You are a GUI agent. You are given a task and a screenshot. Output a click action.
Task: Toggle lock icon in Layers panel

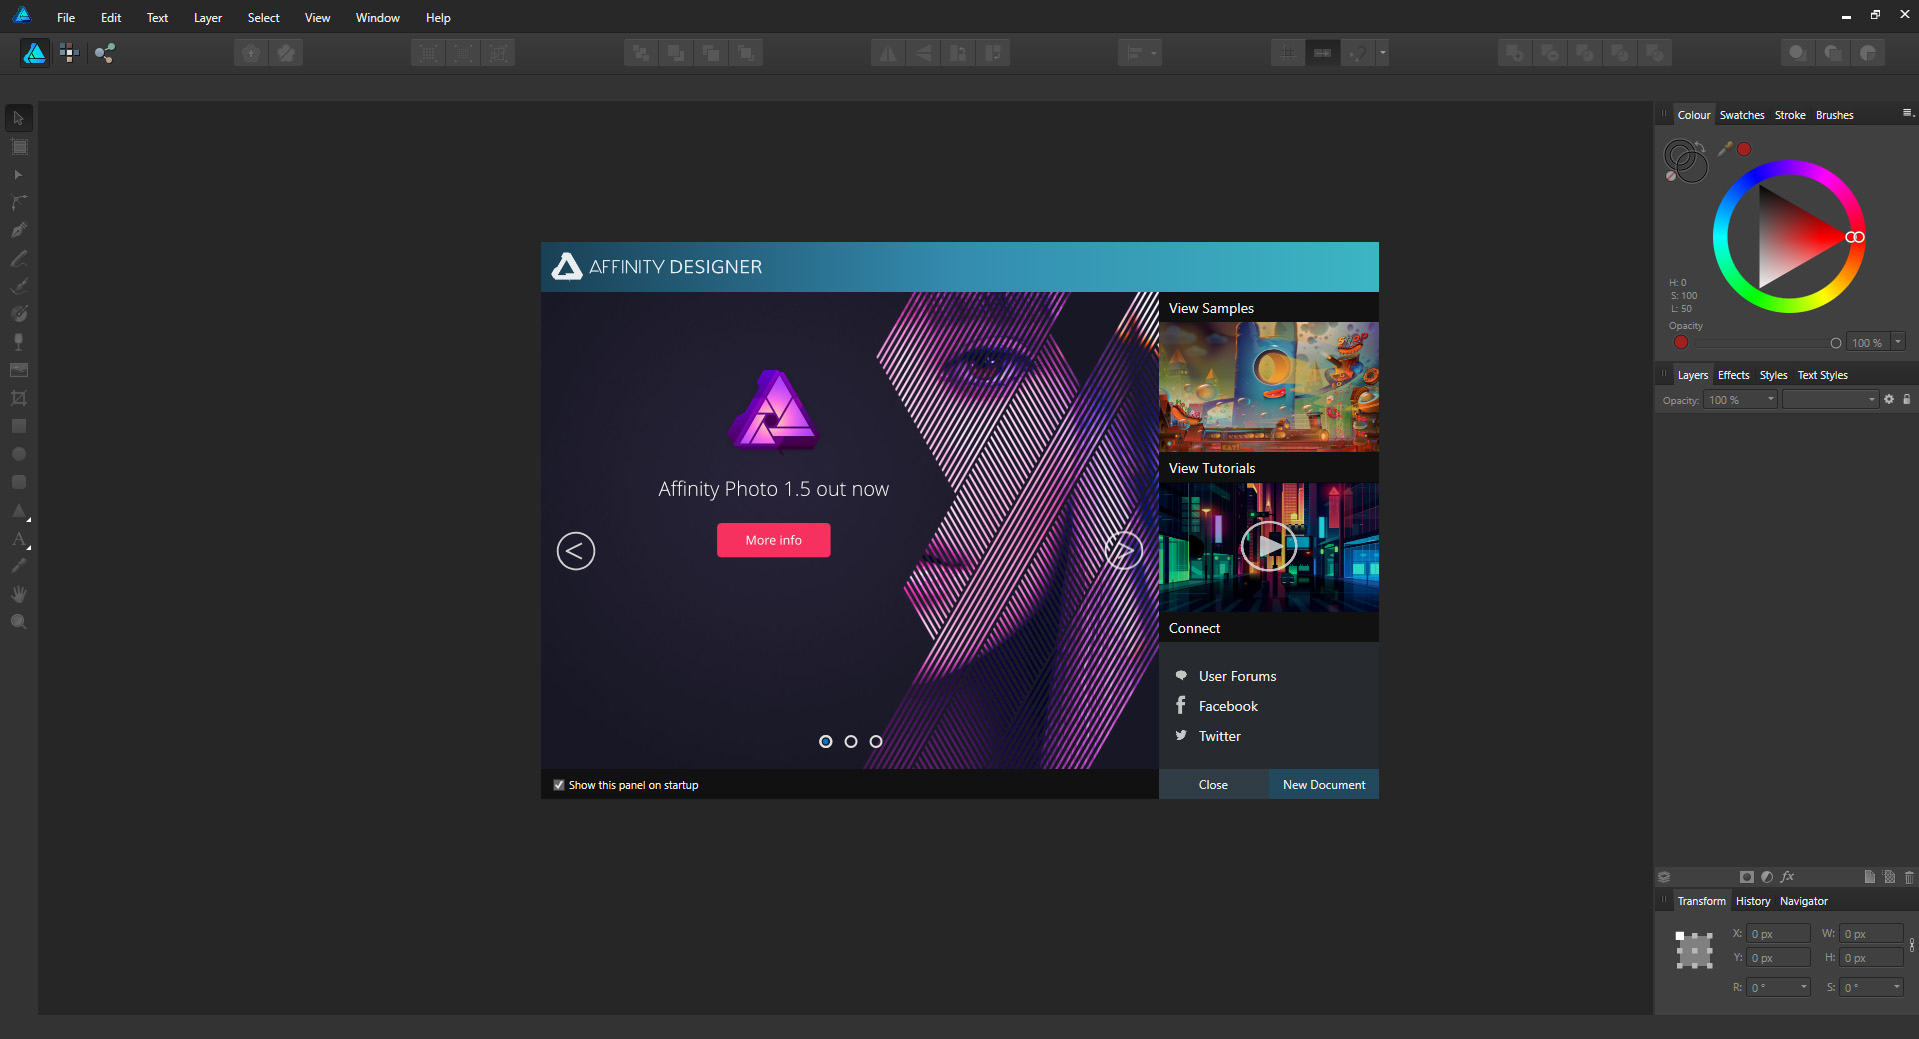pos(1906,399)
